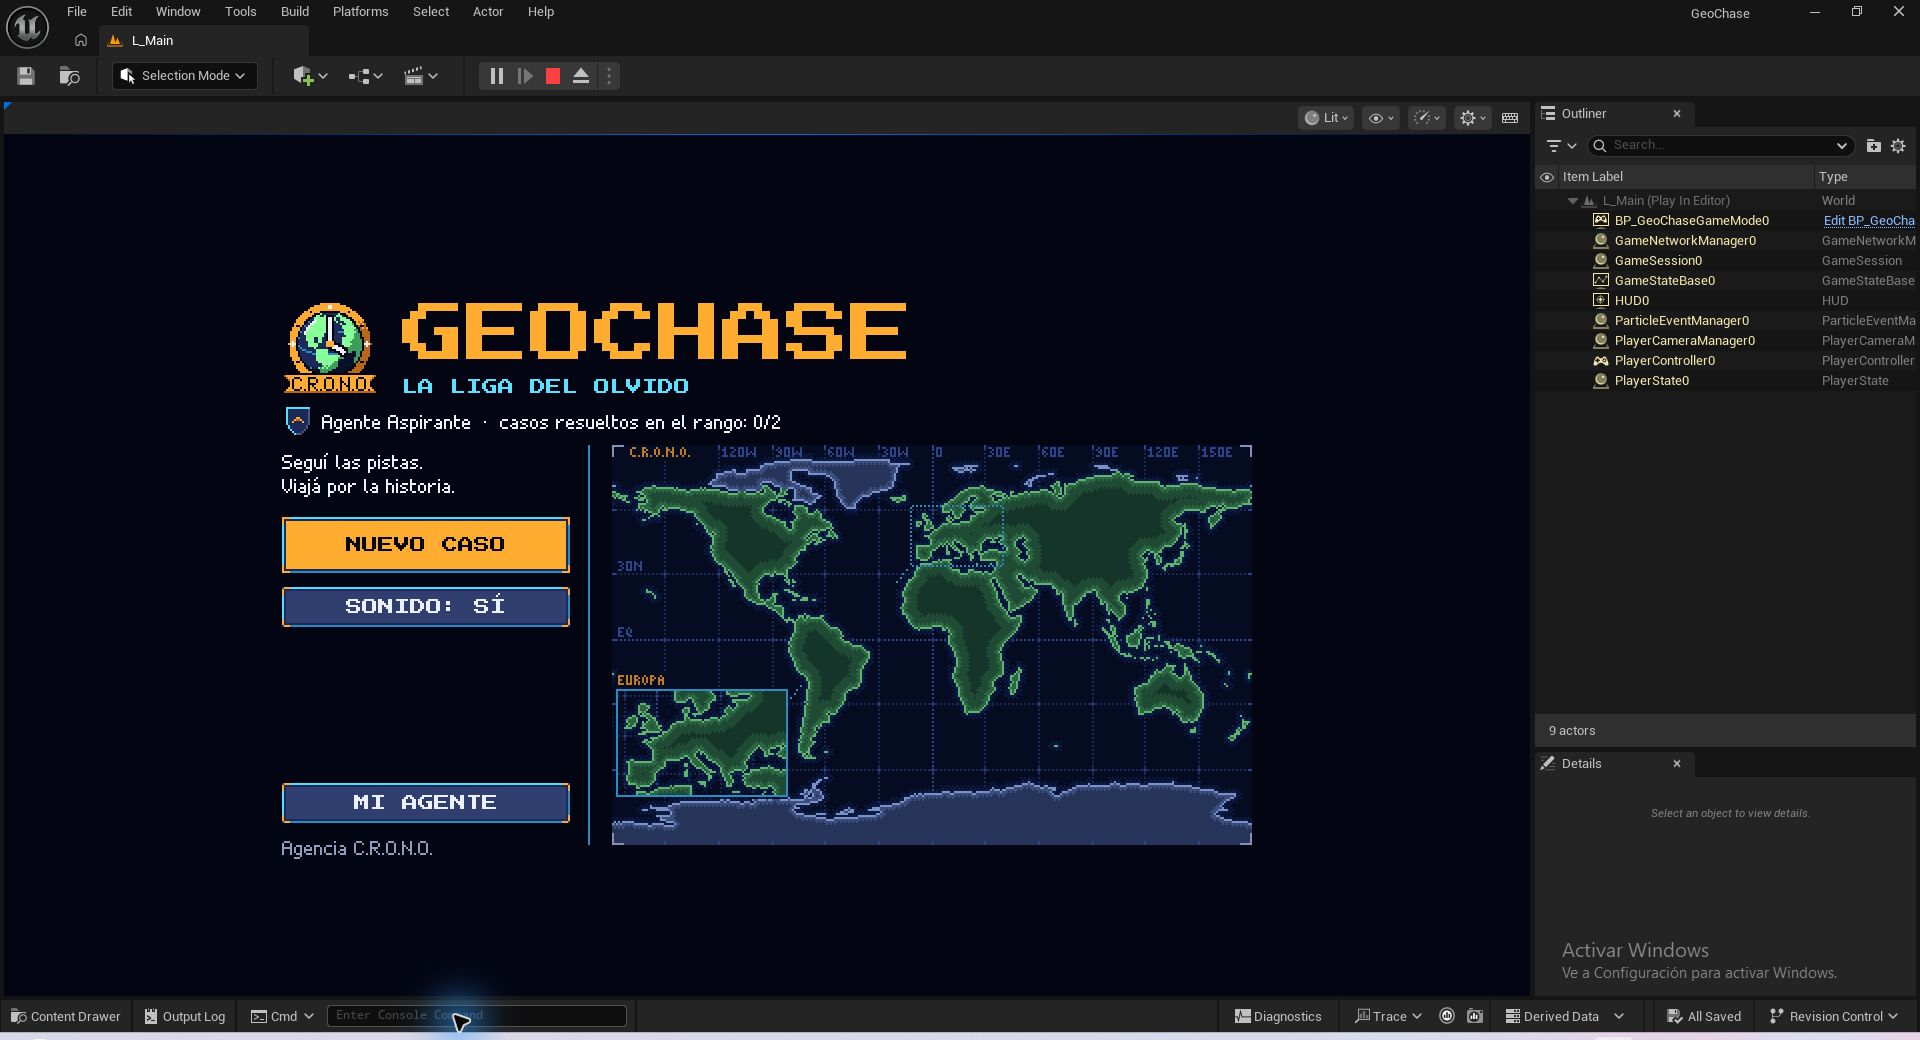Toggle the Outliner visibility eye column

tap(1547, 177)
